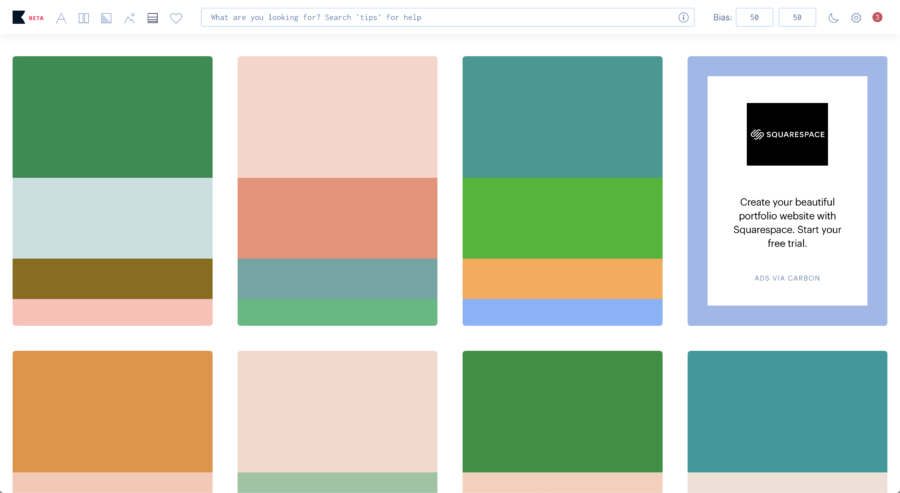Select the pale pink band above salmon
The height and width of the screenshot is (493, 900).
click(338, 117)
